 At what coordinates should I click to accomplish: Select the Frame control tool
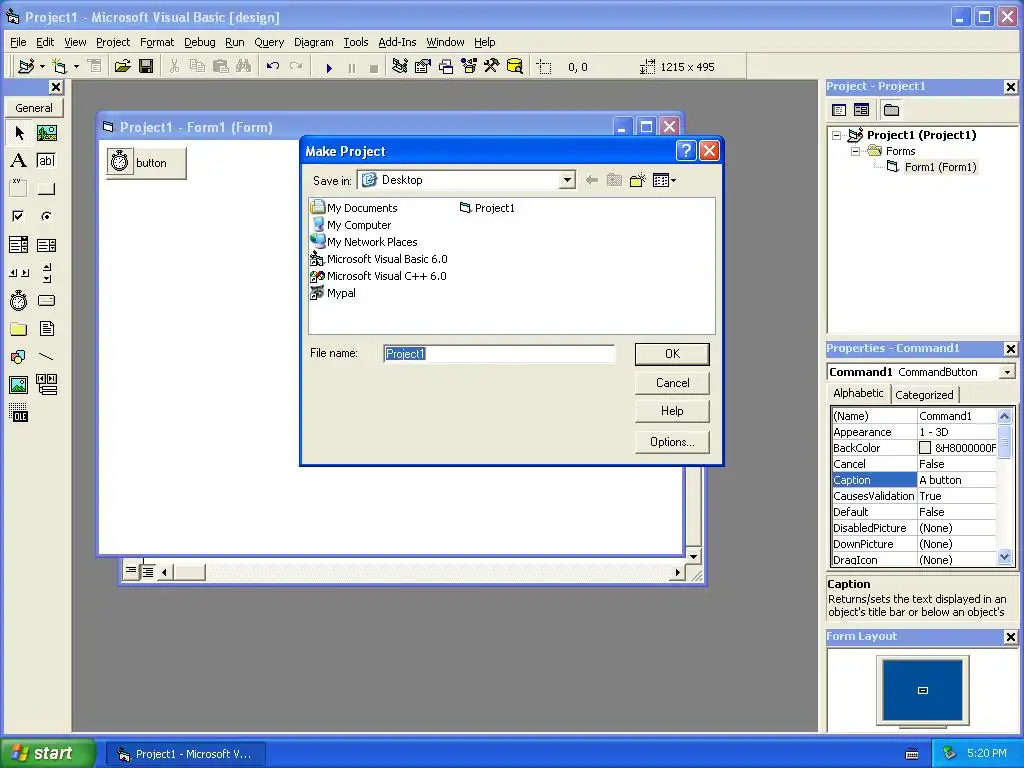pyautogui.click(x=19, y=189)
